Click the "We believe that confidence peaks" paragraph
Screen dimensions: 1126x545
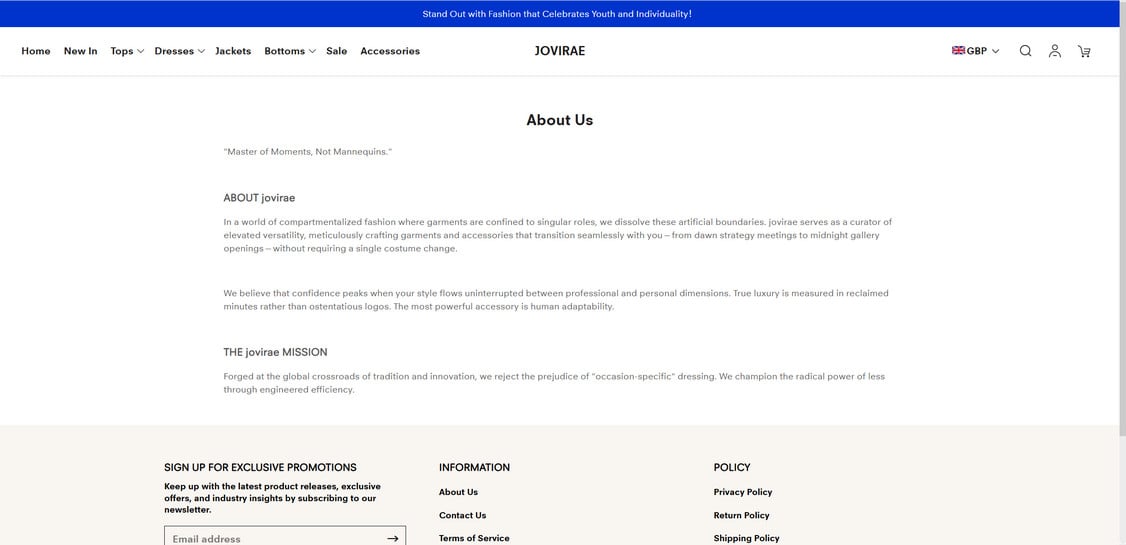coord(556,300)
